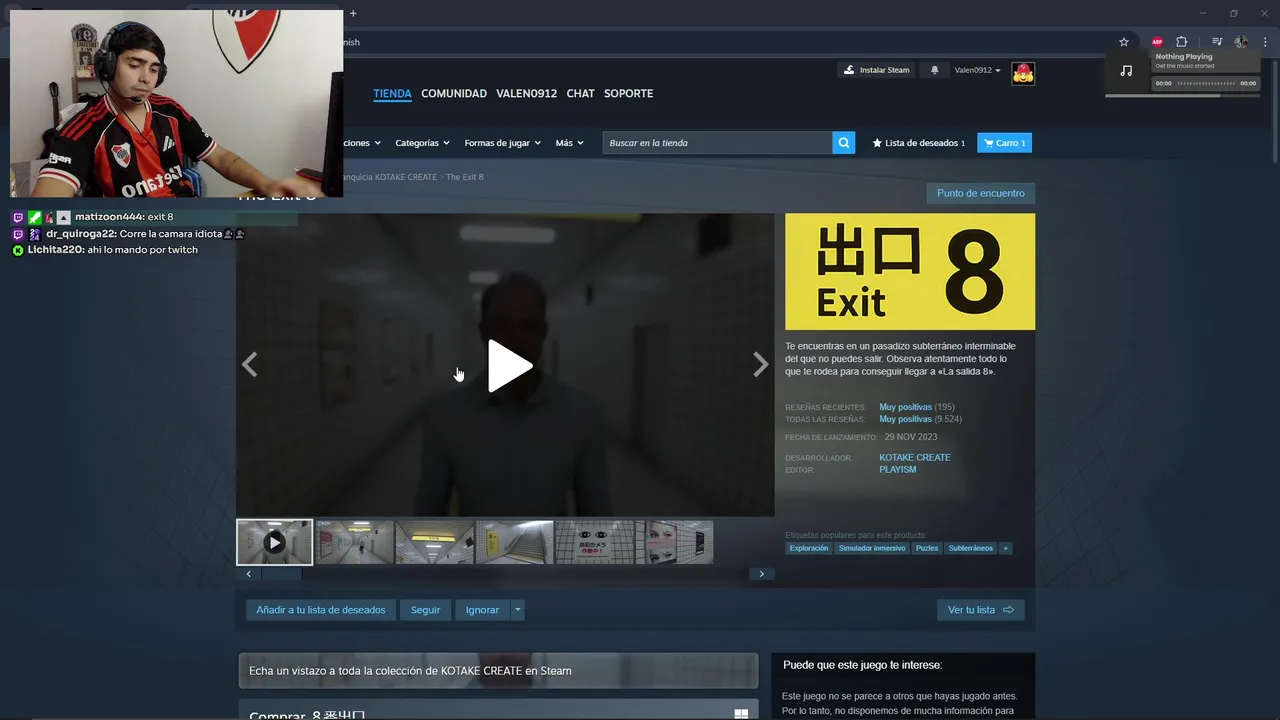Click the Simulador inmersivo tag
Viewport: 1280px width, 720px height.
pos(872,548)
